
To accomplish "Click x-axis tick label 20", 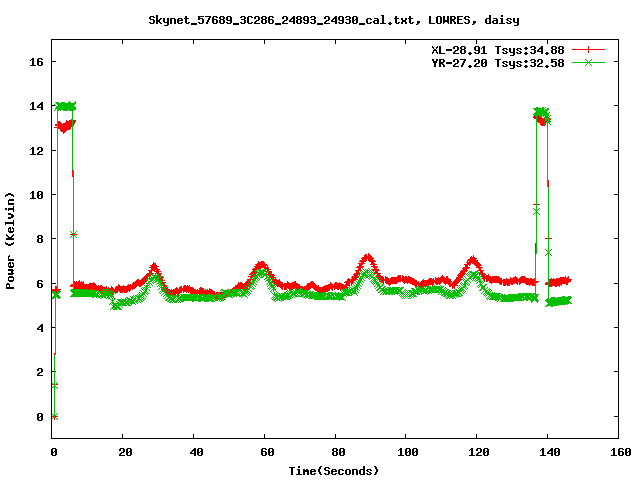I will 125,452.
